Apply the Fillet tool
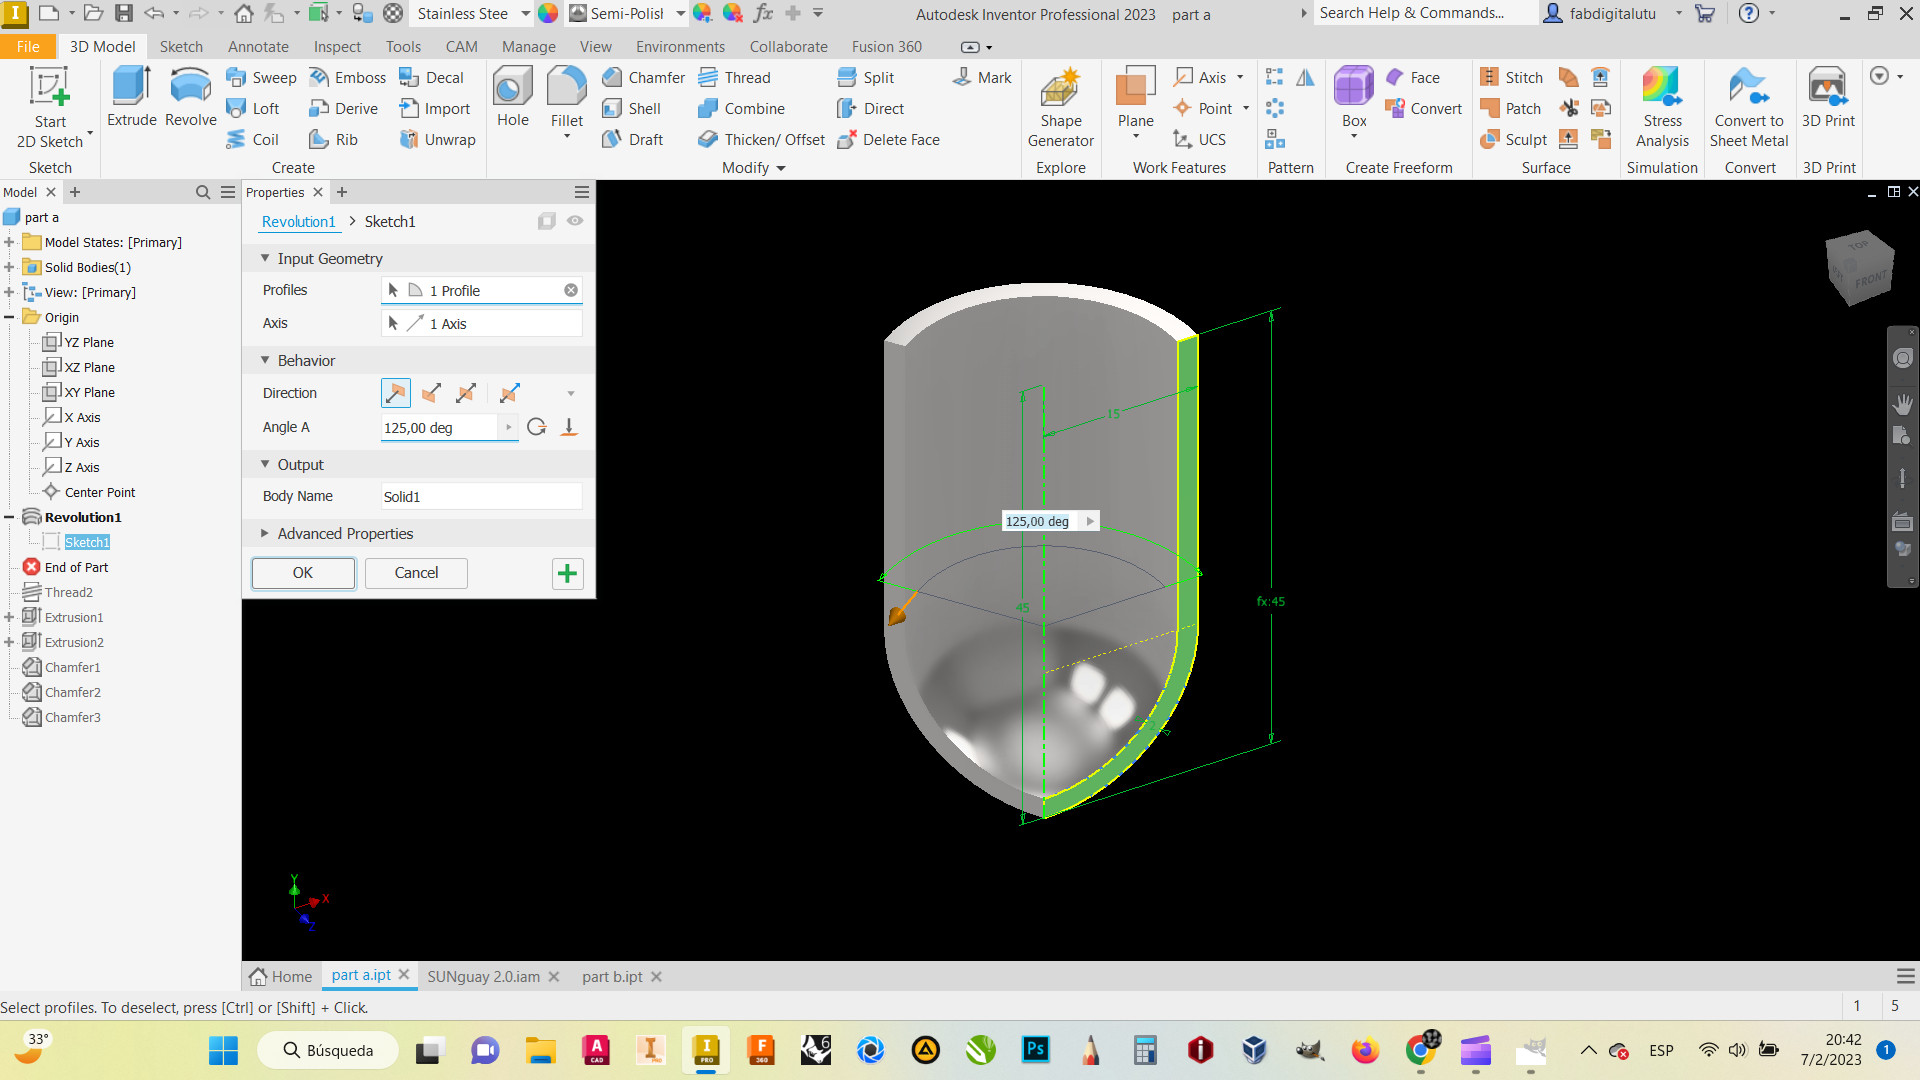 pos(566,97)
